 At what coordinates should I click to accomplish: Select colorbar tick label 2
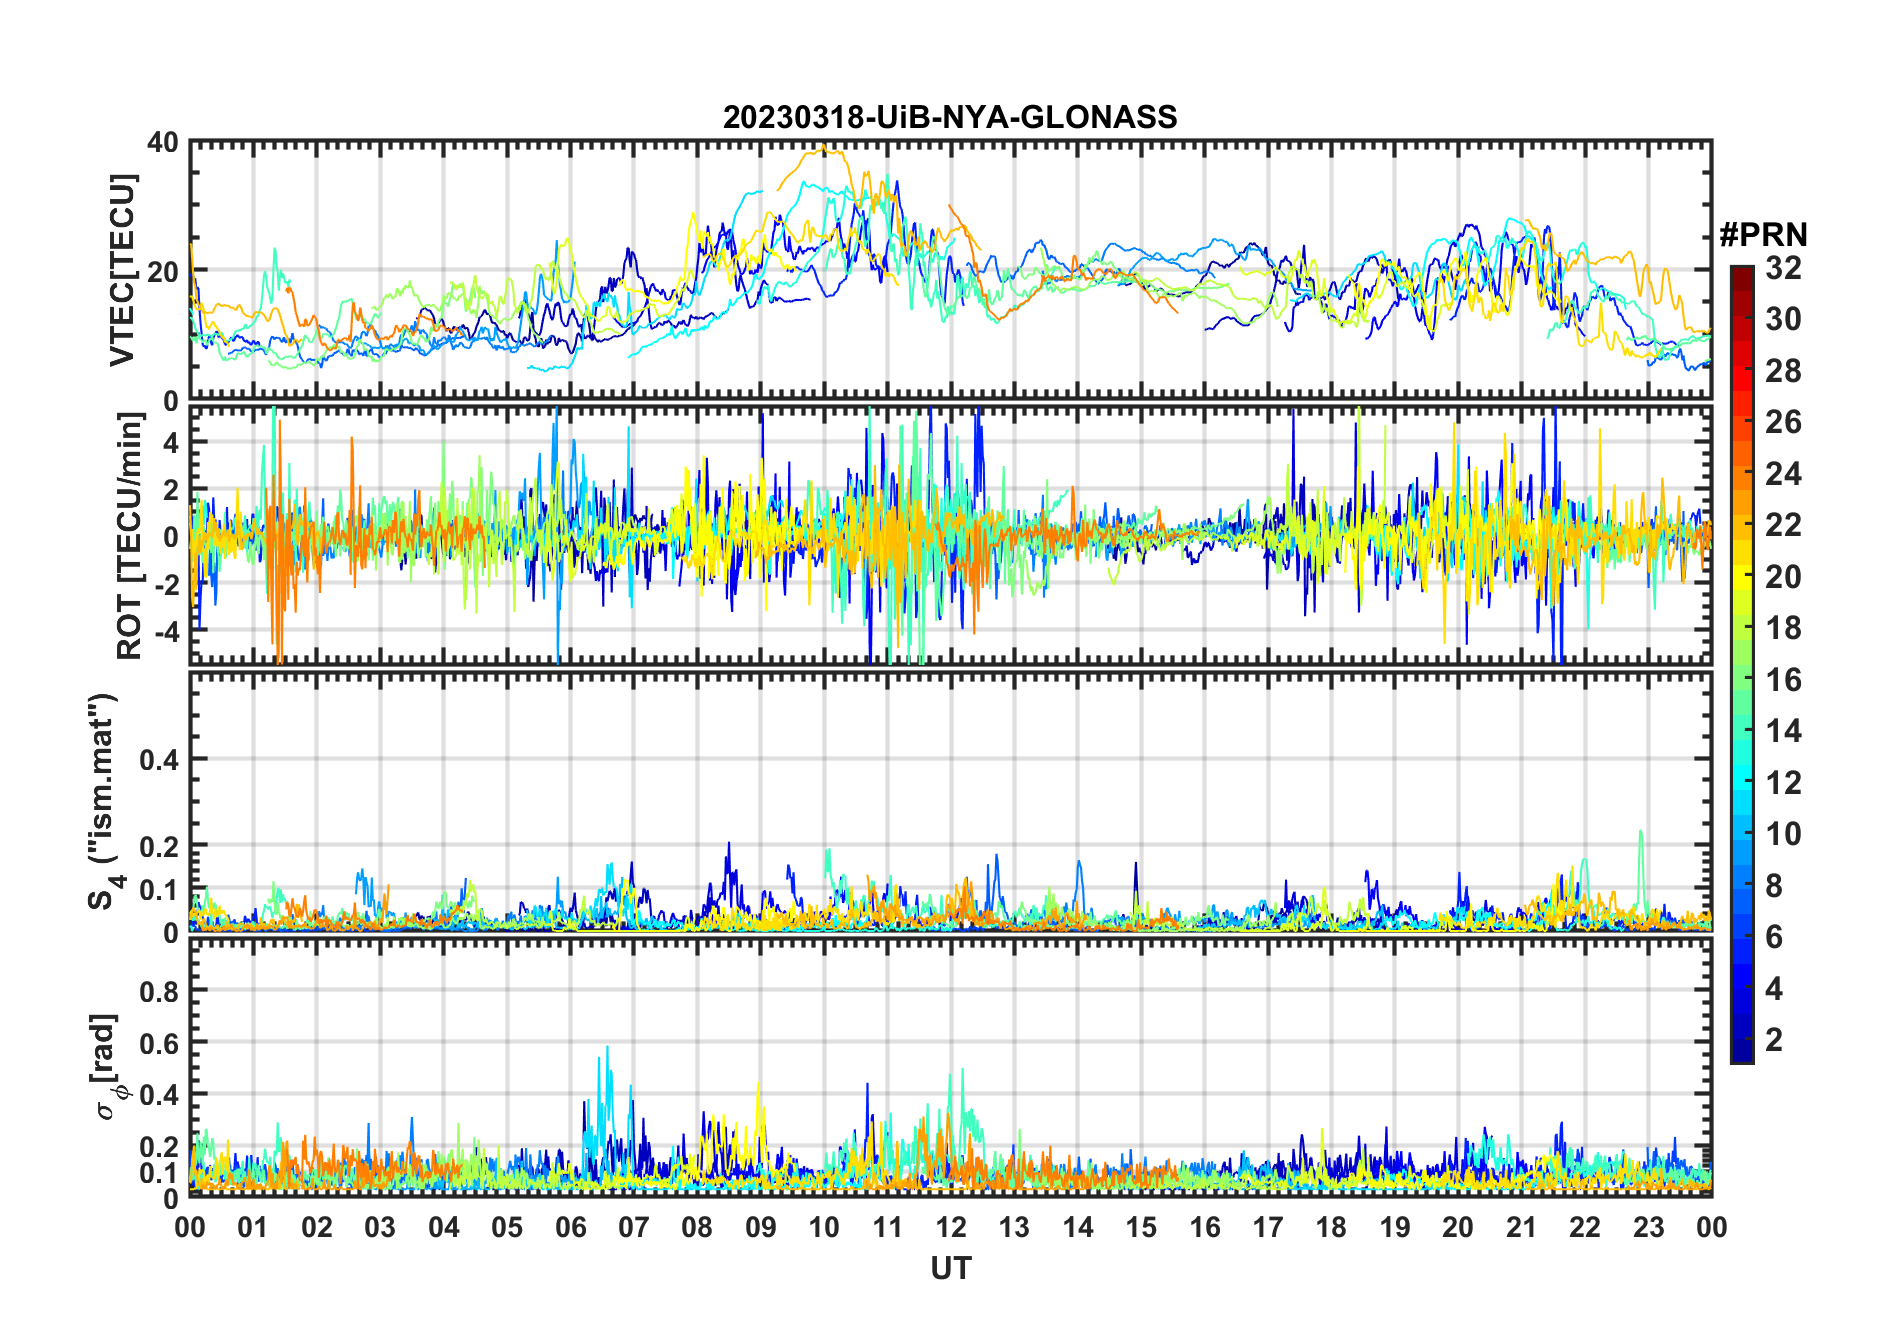pos(1774,1040)
